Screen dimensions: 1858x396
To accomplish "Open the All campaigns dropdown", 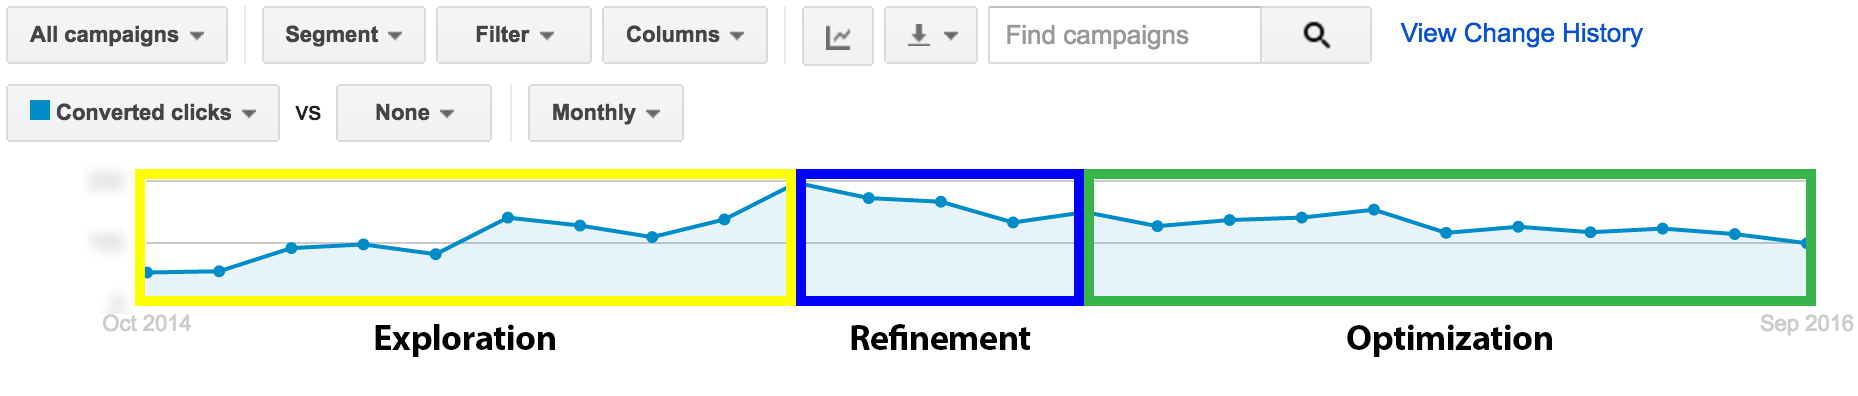I will (117, 35).
